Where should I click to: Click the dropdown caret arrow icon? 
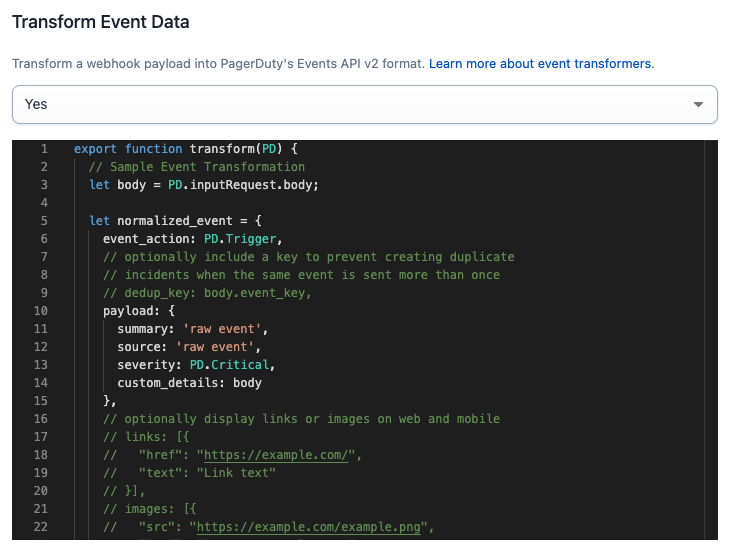pyautogui.click(x=698, y=104)
